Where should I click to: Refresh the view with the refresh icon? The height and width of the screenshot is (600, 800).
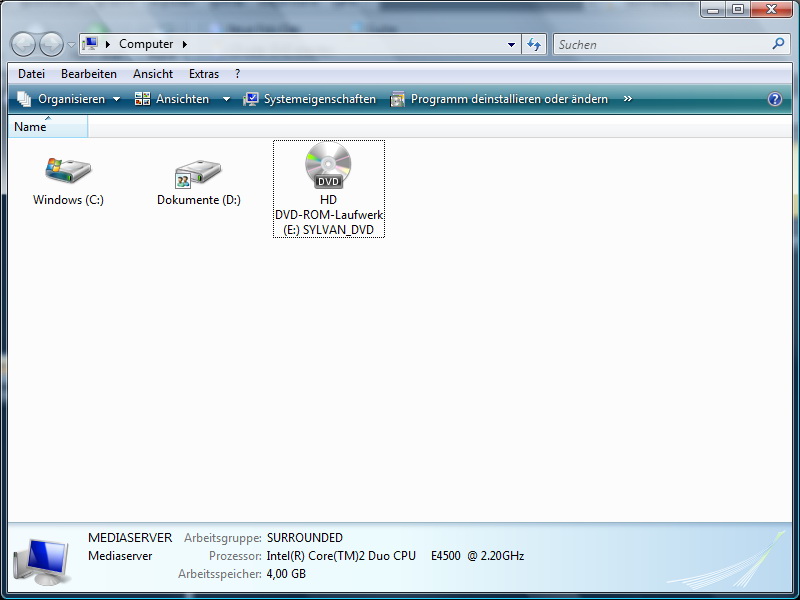coord(534,44)
